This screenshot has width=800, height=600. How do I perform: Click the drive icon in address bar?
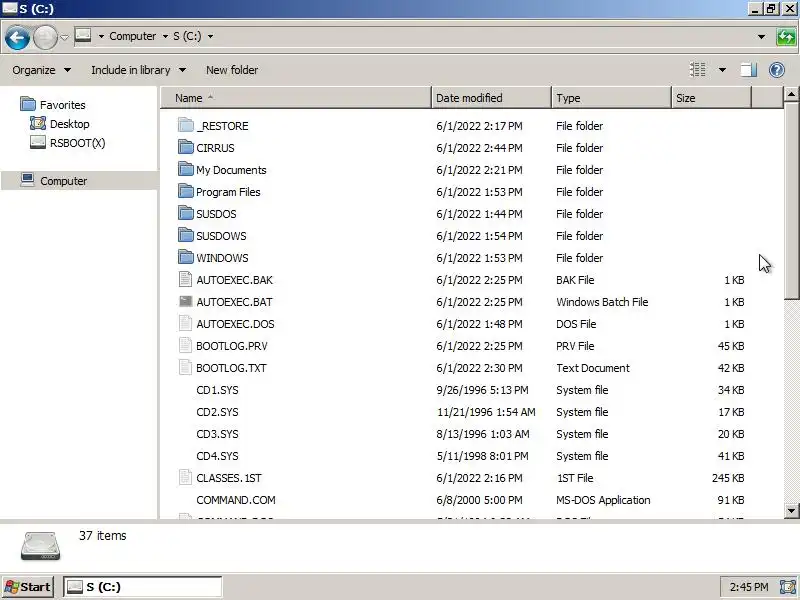pos(83,36)
